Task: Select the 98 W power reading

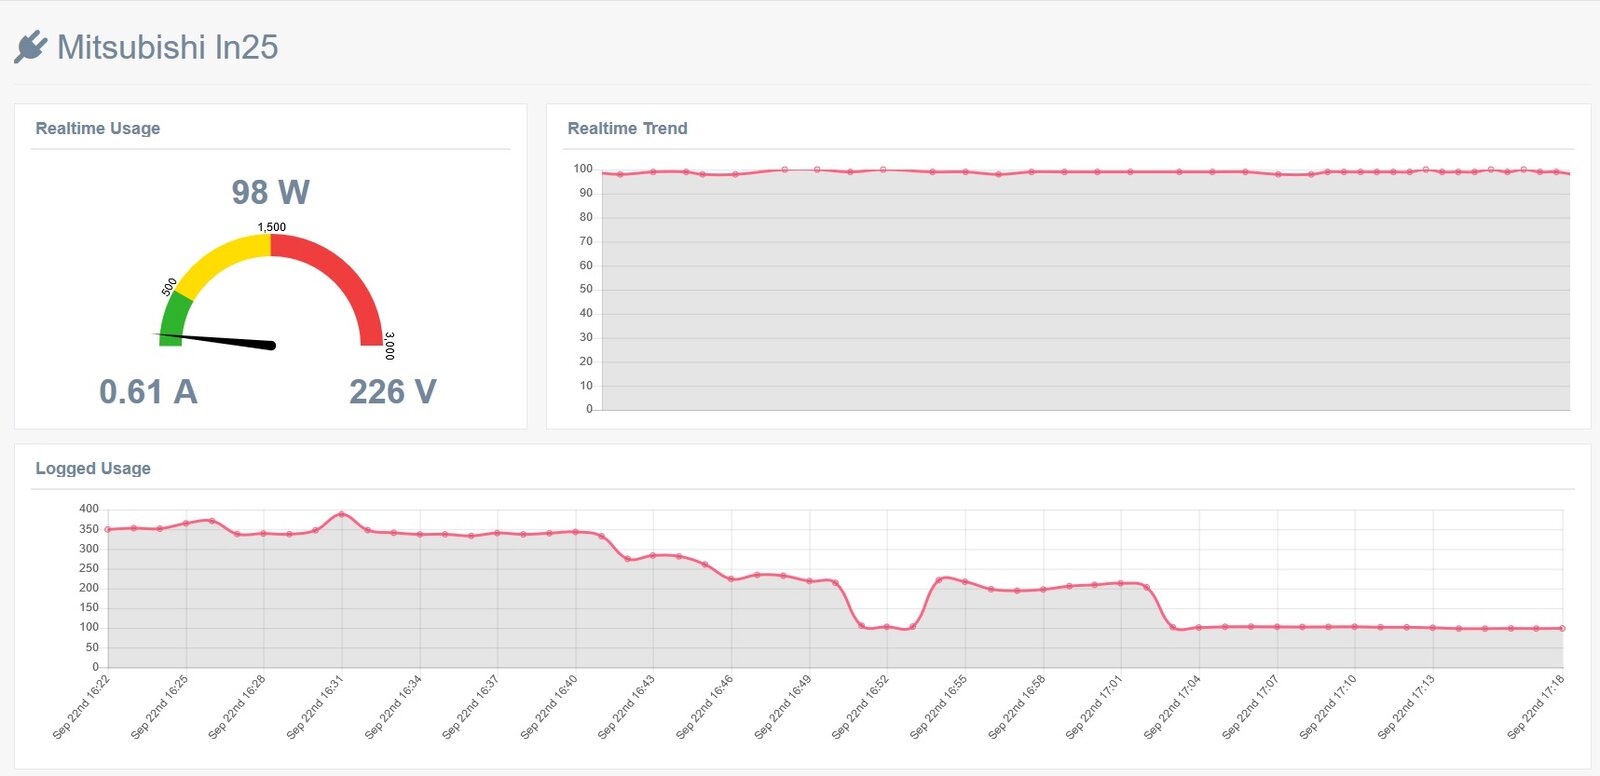Action: 271,192
